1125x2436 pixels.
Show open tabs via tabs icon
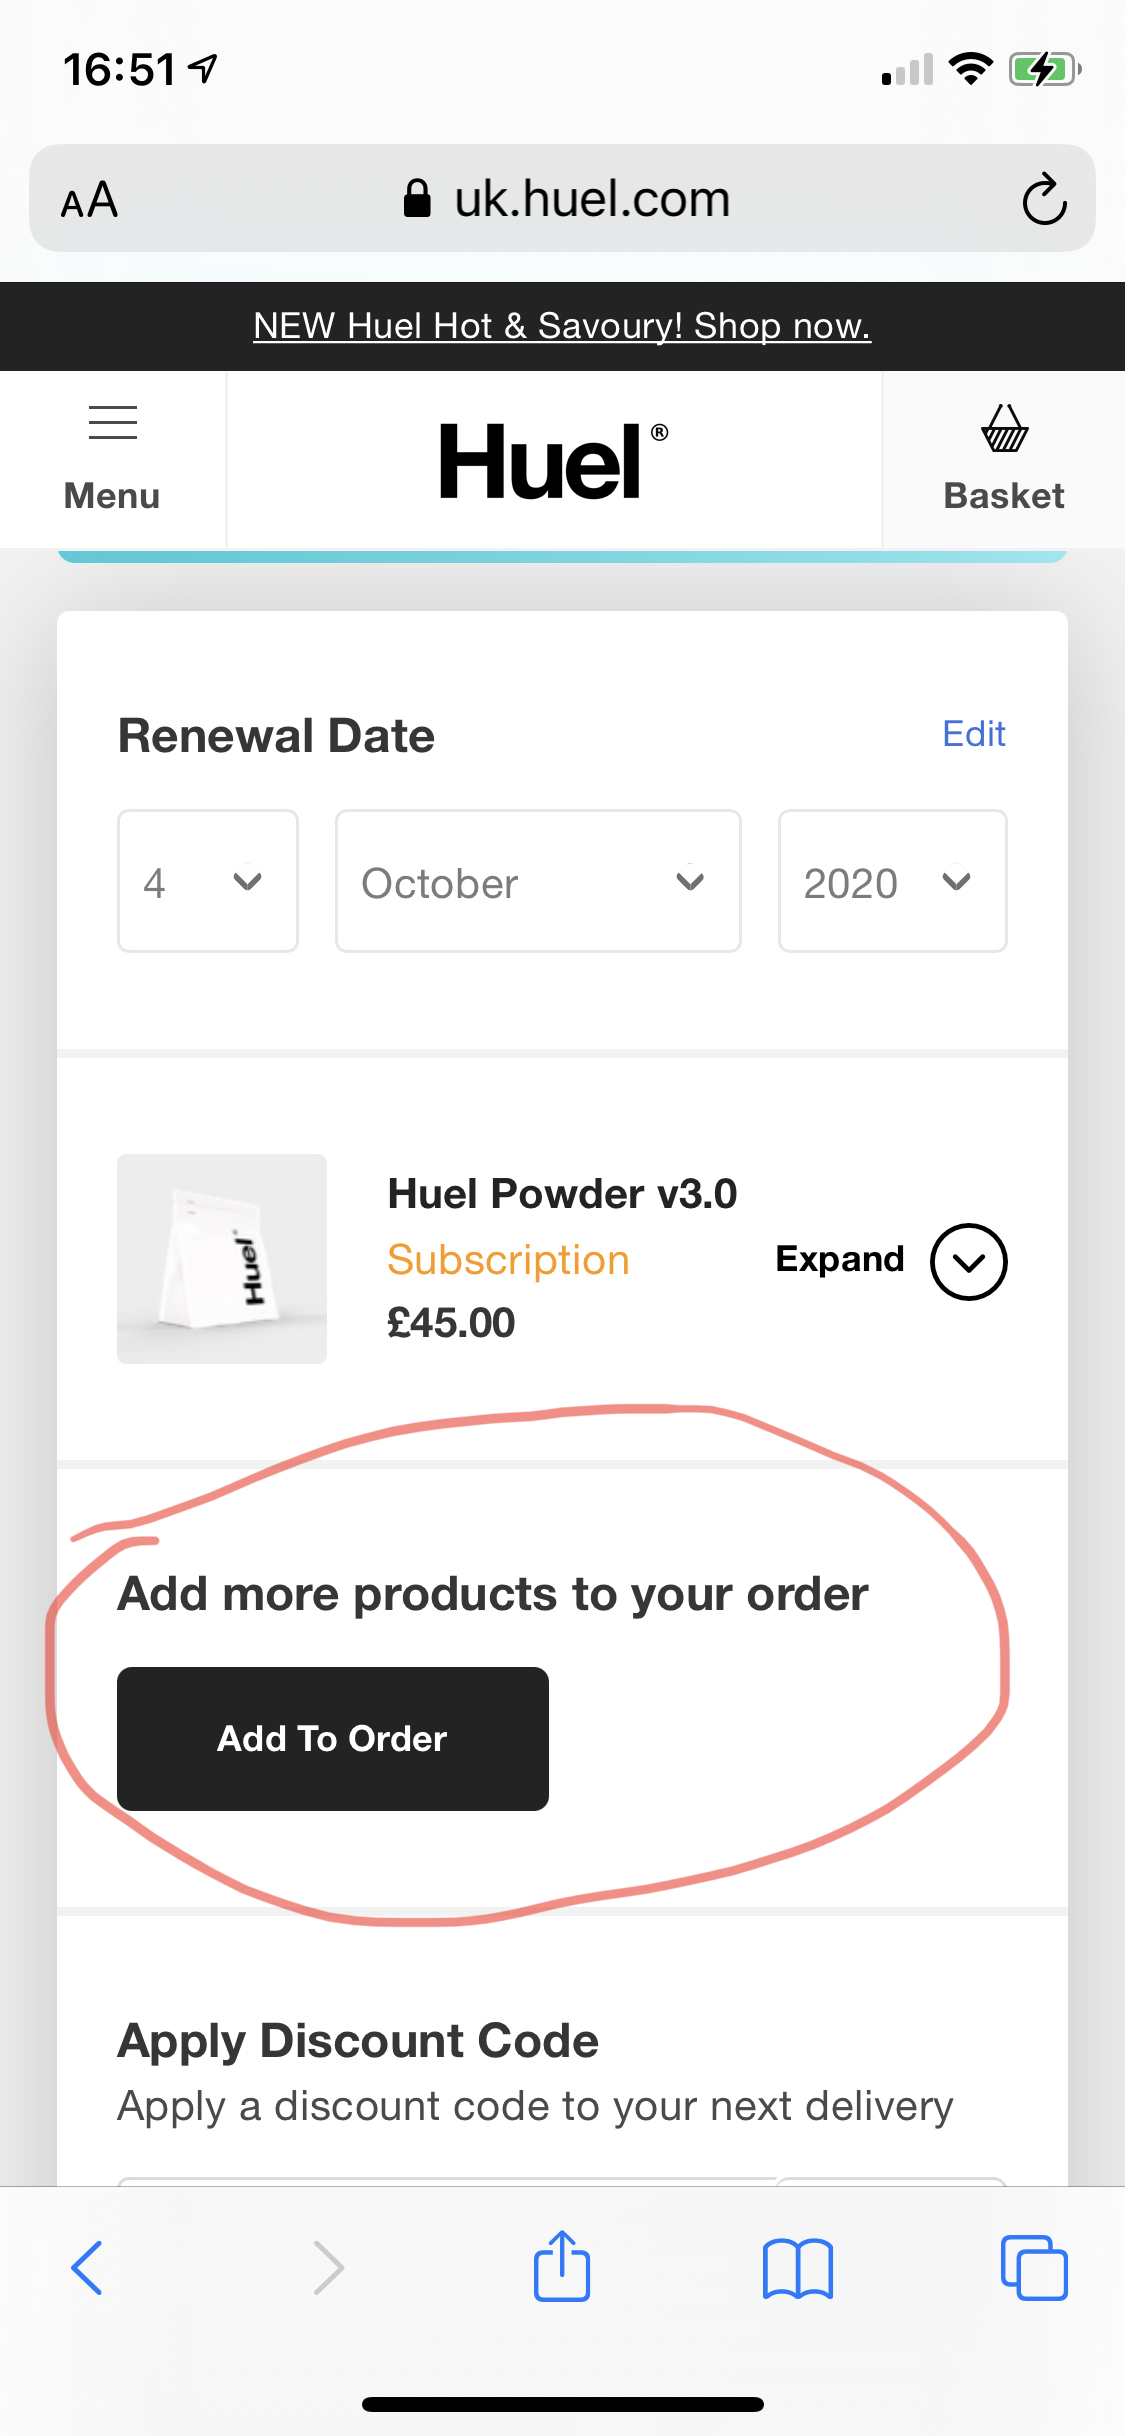pyautogui.click(x=1033, y=2268)
